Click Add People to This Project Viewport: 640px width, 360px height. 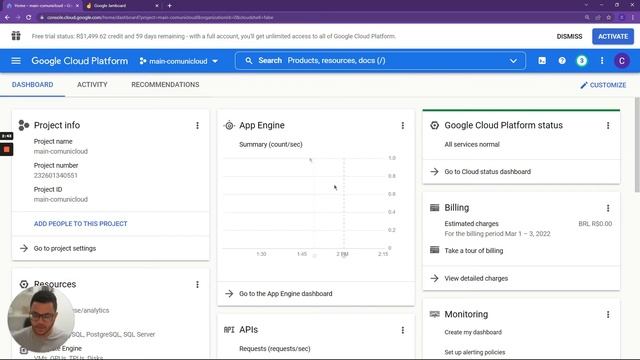[x=80, y=224]
